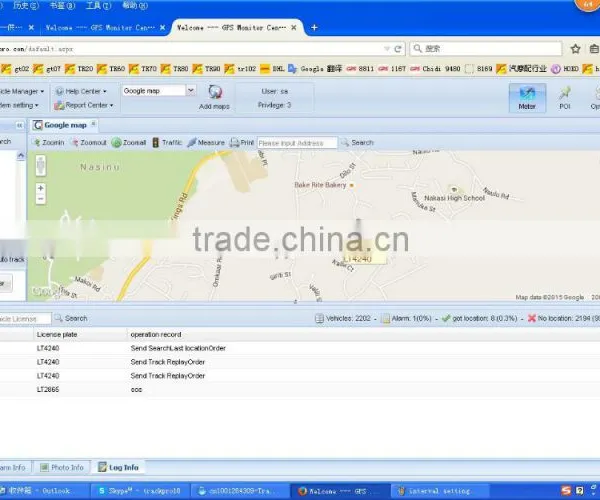
Task: Bookmark this page with star icon
Action: 575,49
